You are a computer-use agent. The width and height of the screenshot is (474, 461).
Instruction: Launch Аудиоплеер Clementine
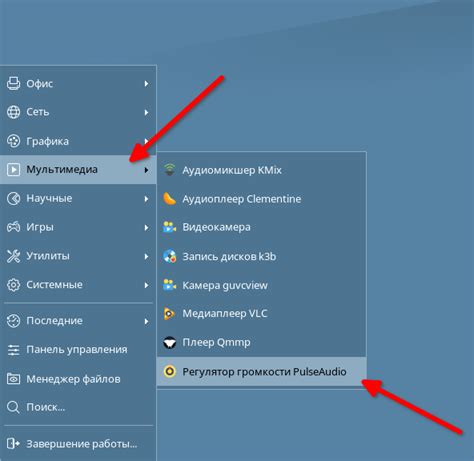(x=262, y=199)
